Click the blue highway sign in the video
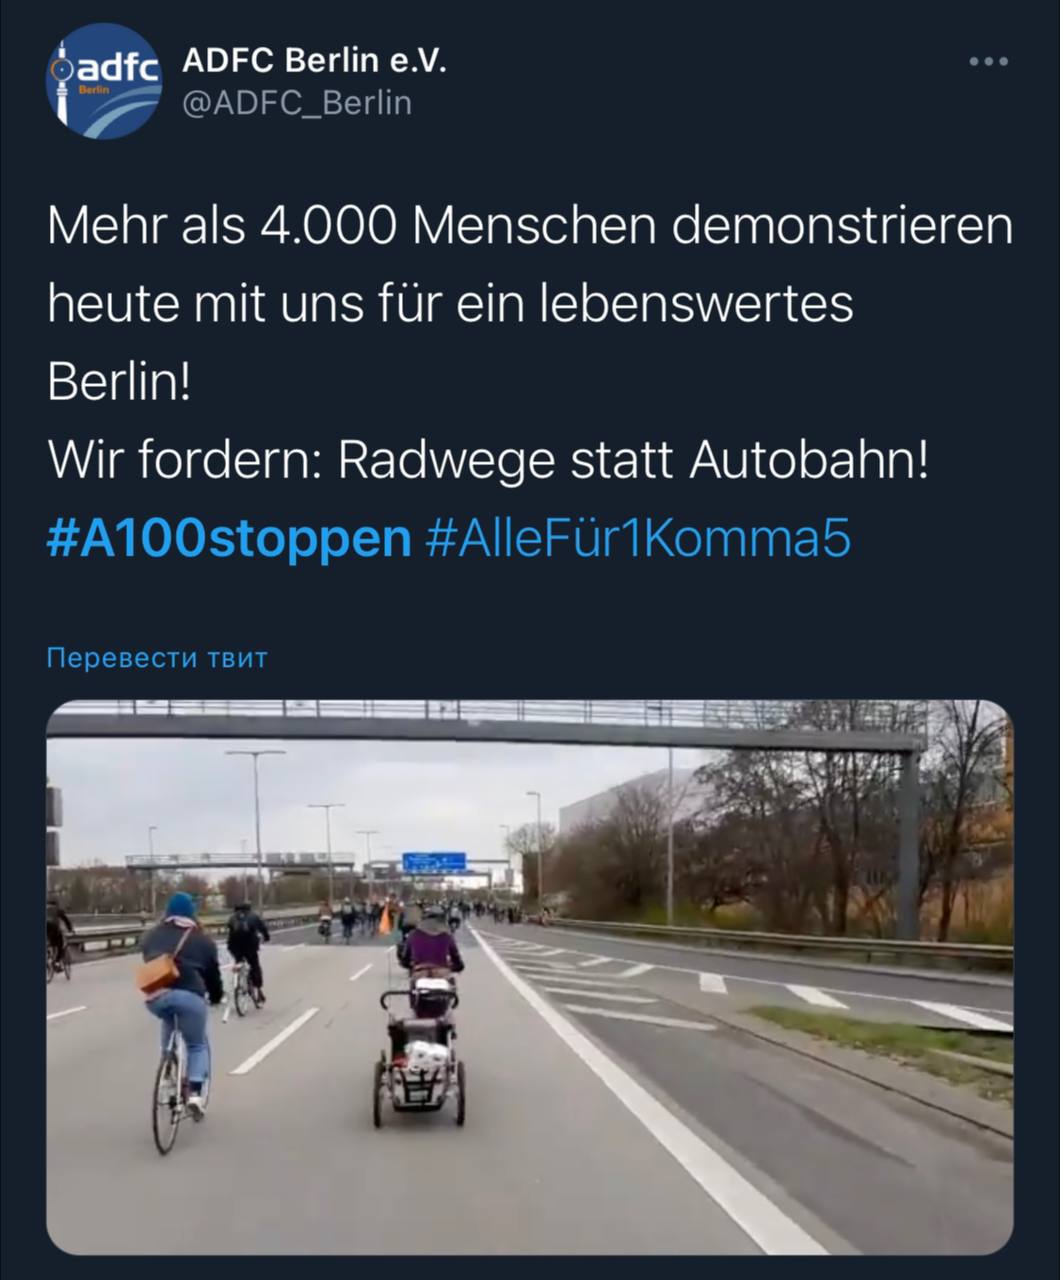This screenshot has width=1060, height=1280. pos(434,861)
